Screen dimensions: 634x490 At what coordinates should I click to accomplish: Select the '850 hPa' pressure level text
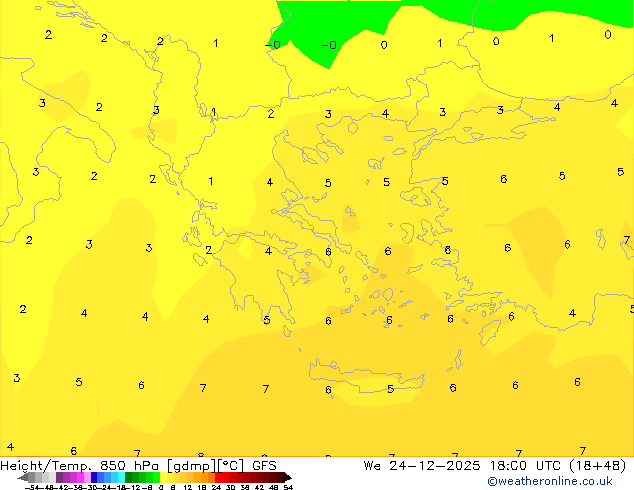point(129,466)
